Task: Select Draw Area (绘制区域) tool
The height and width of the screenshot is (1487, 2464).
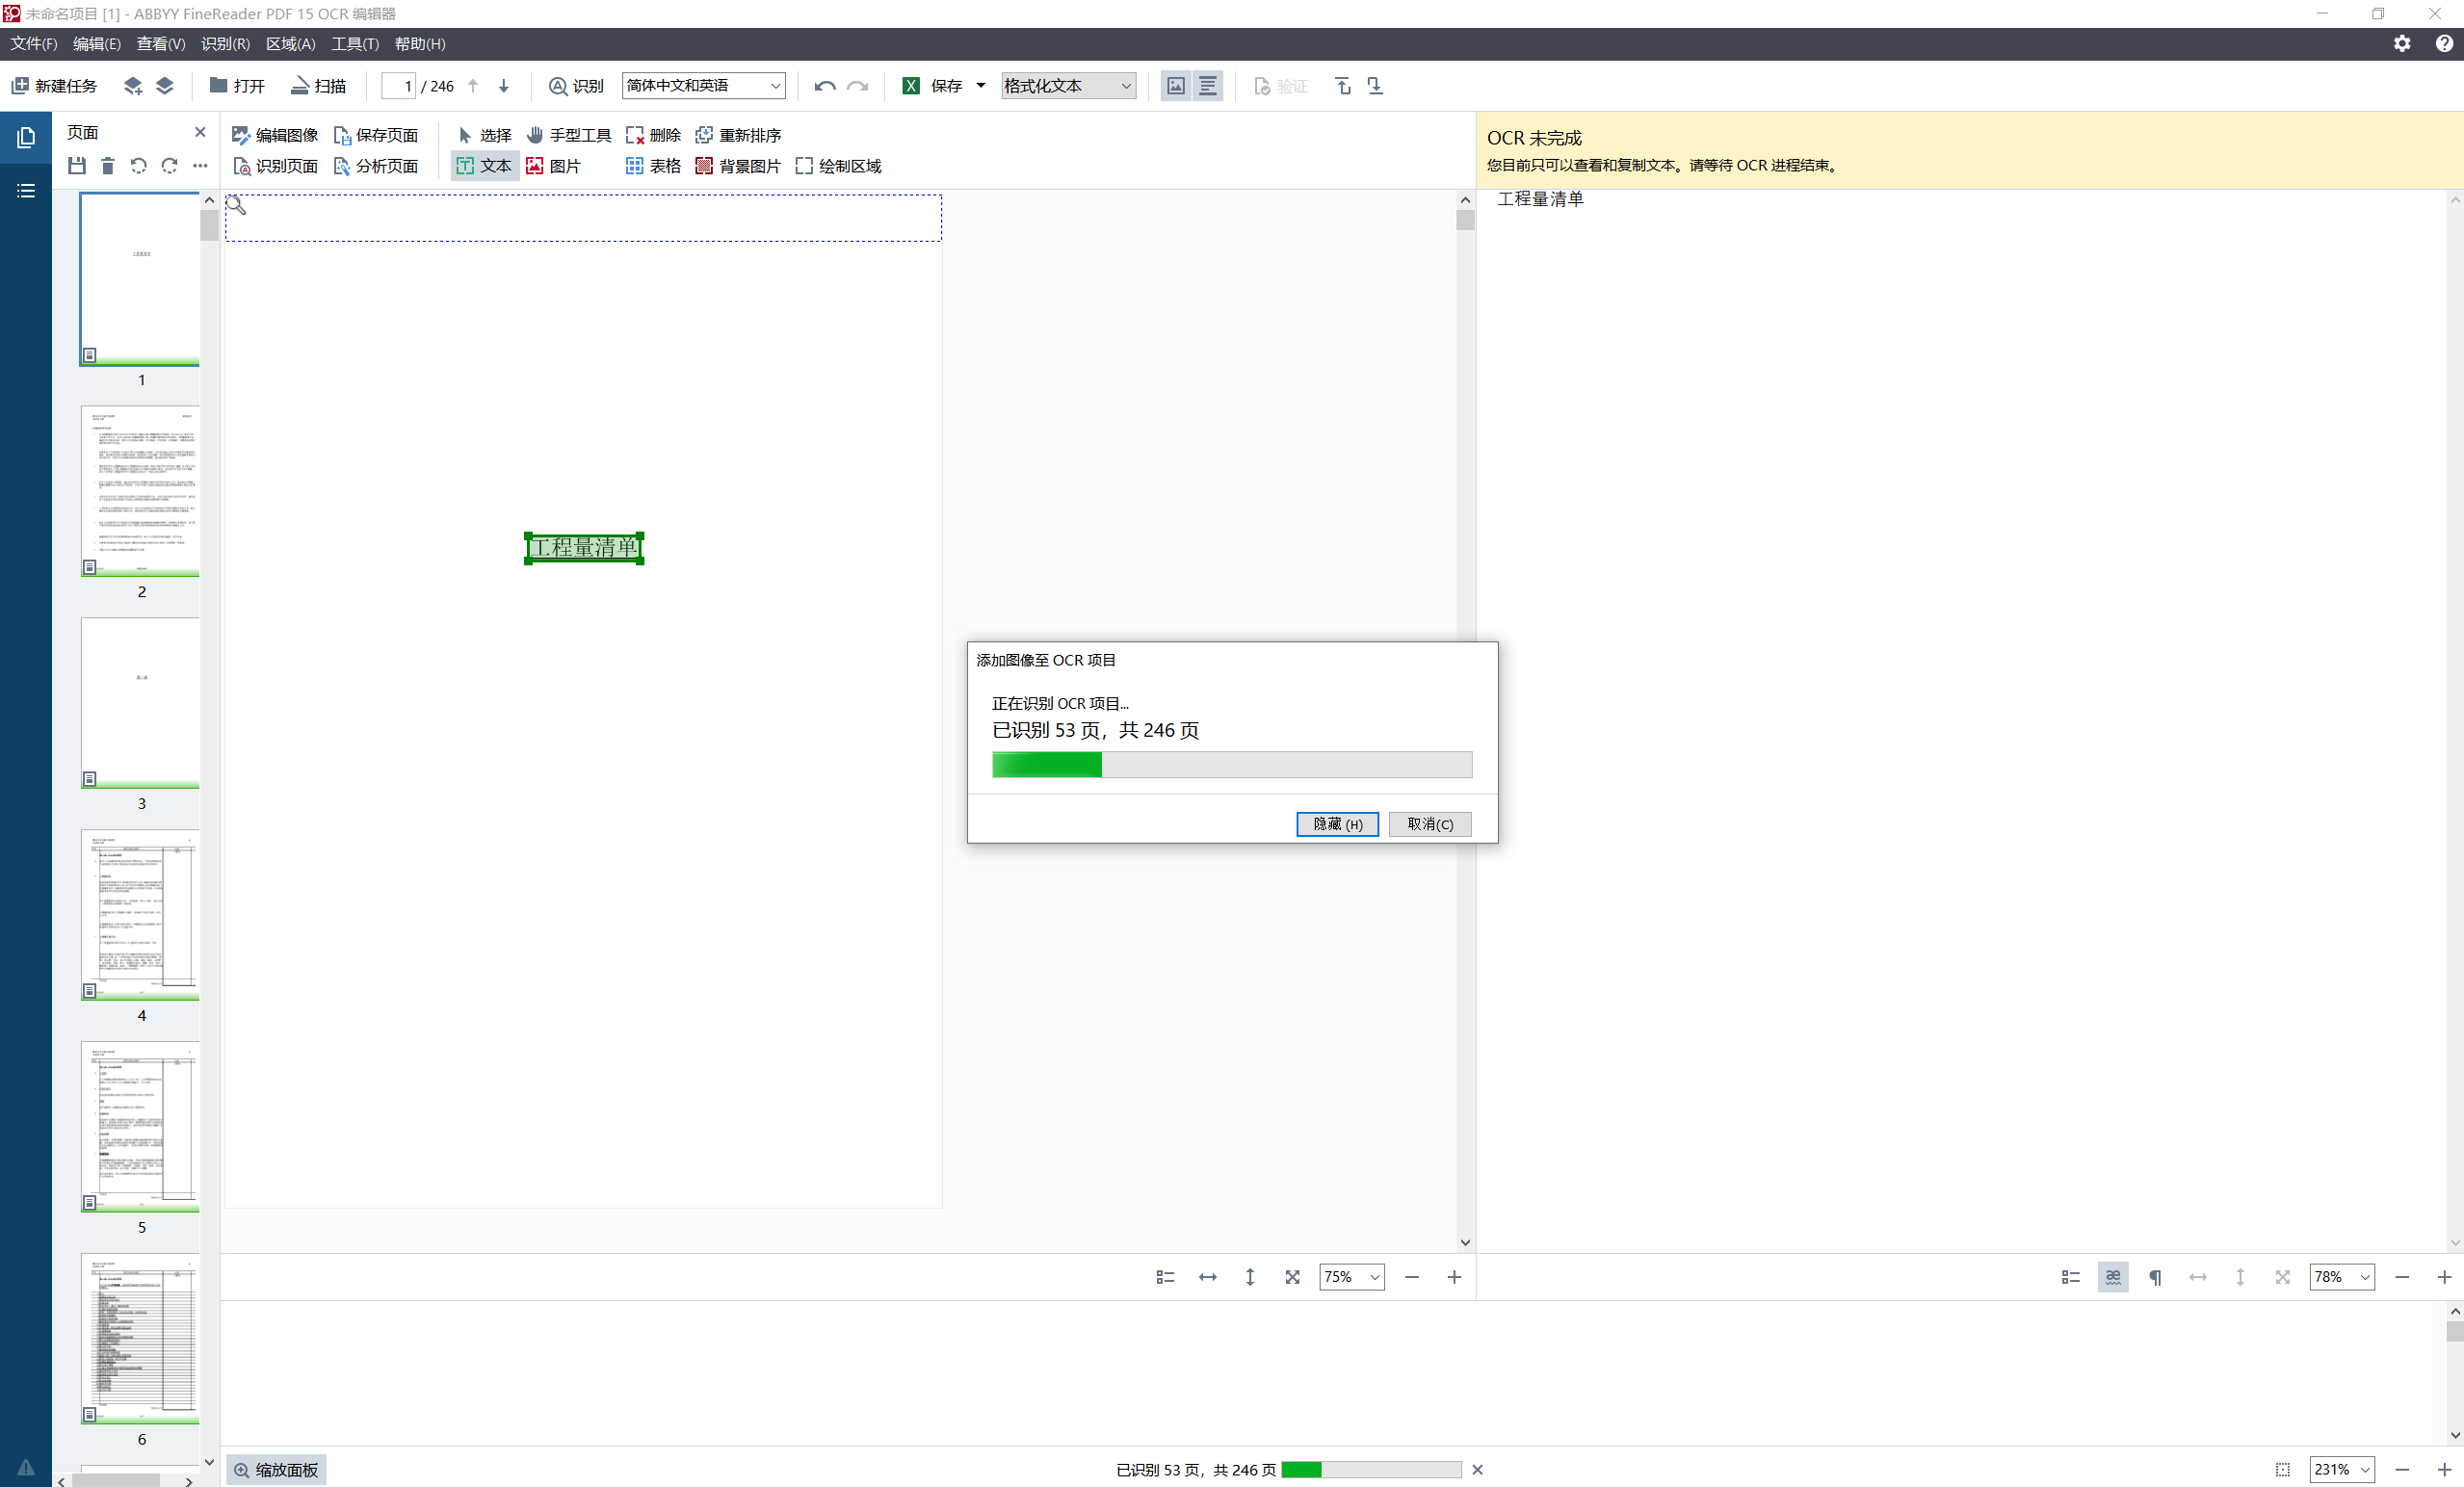Action: pyautogui.click(x=838, y=166)
